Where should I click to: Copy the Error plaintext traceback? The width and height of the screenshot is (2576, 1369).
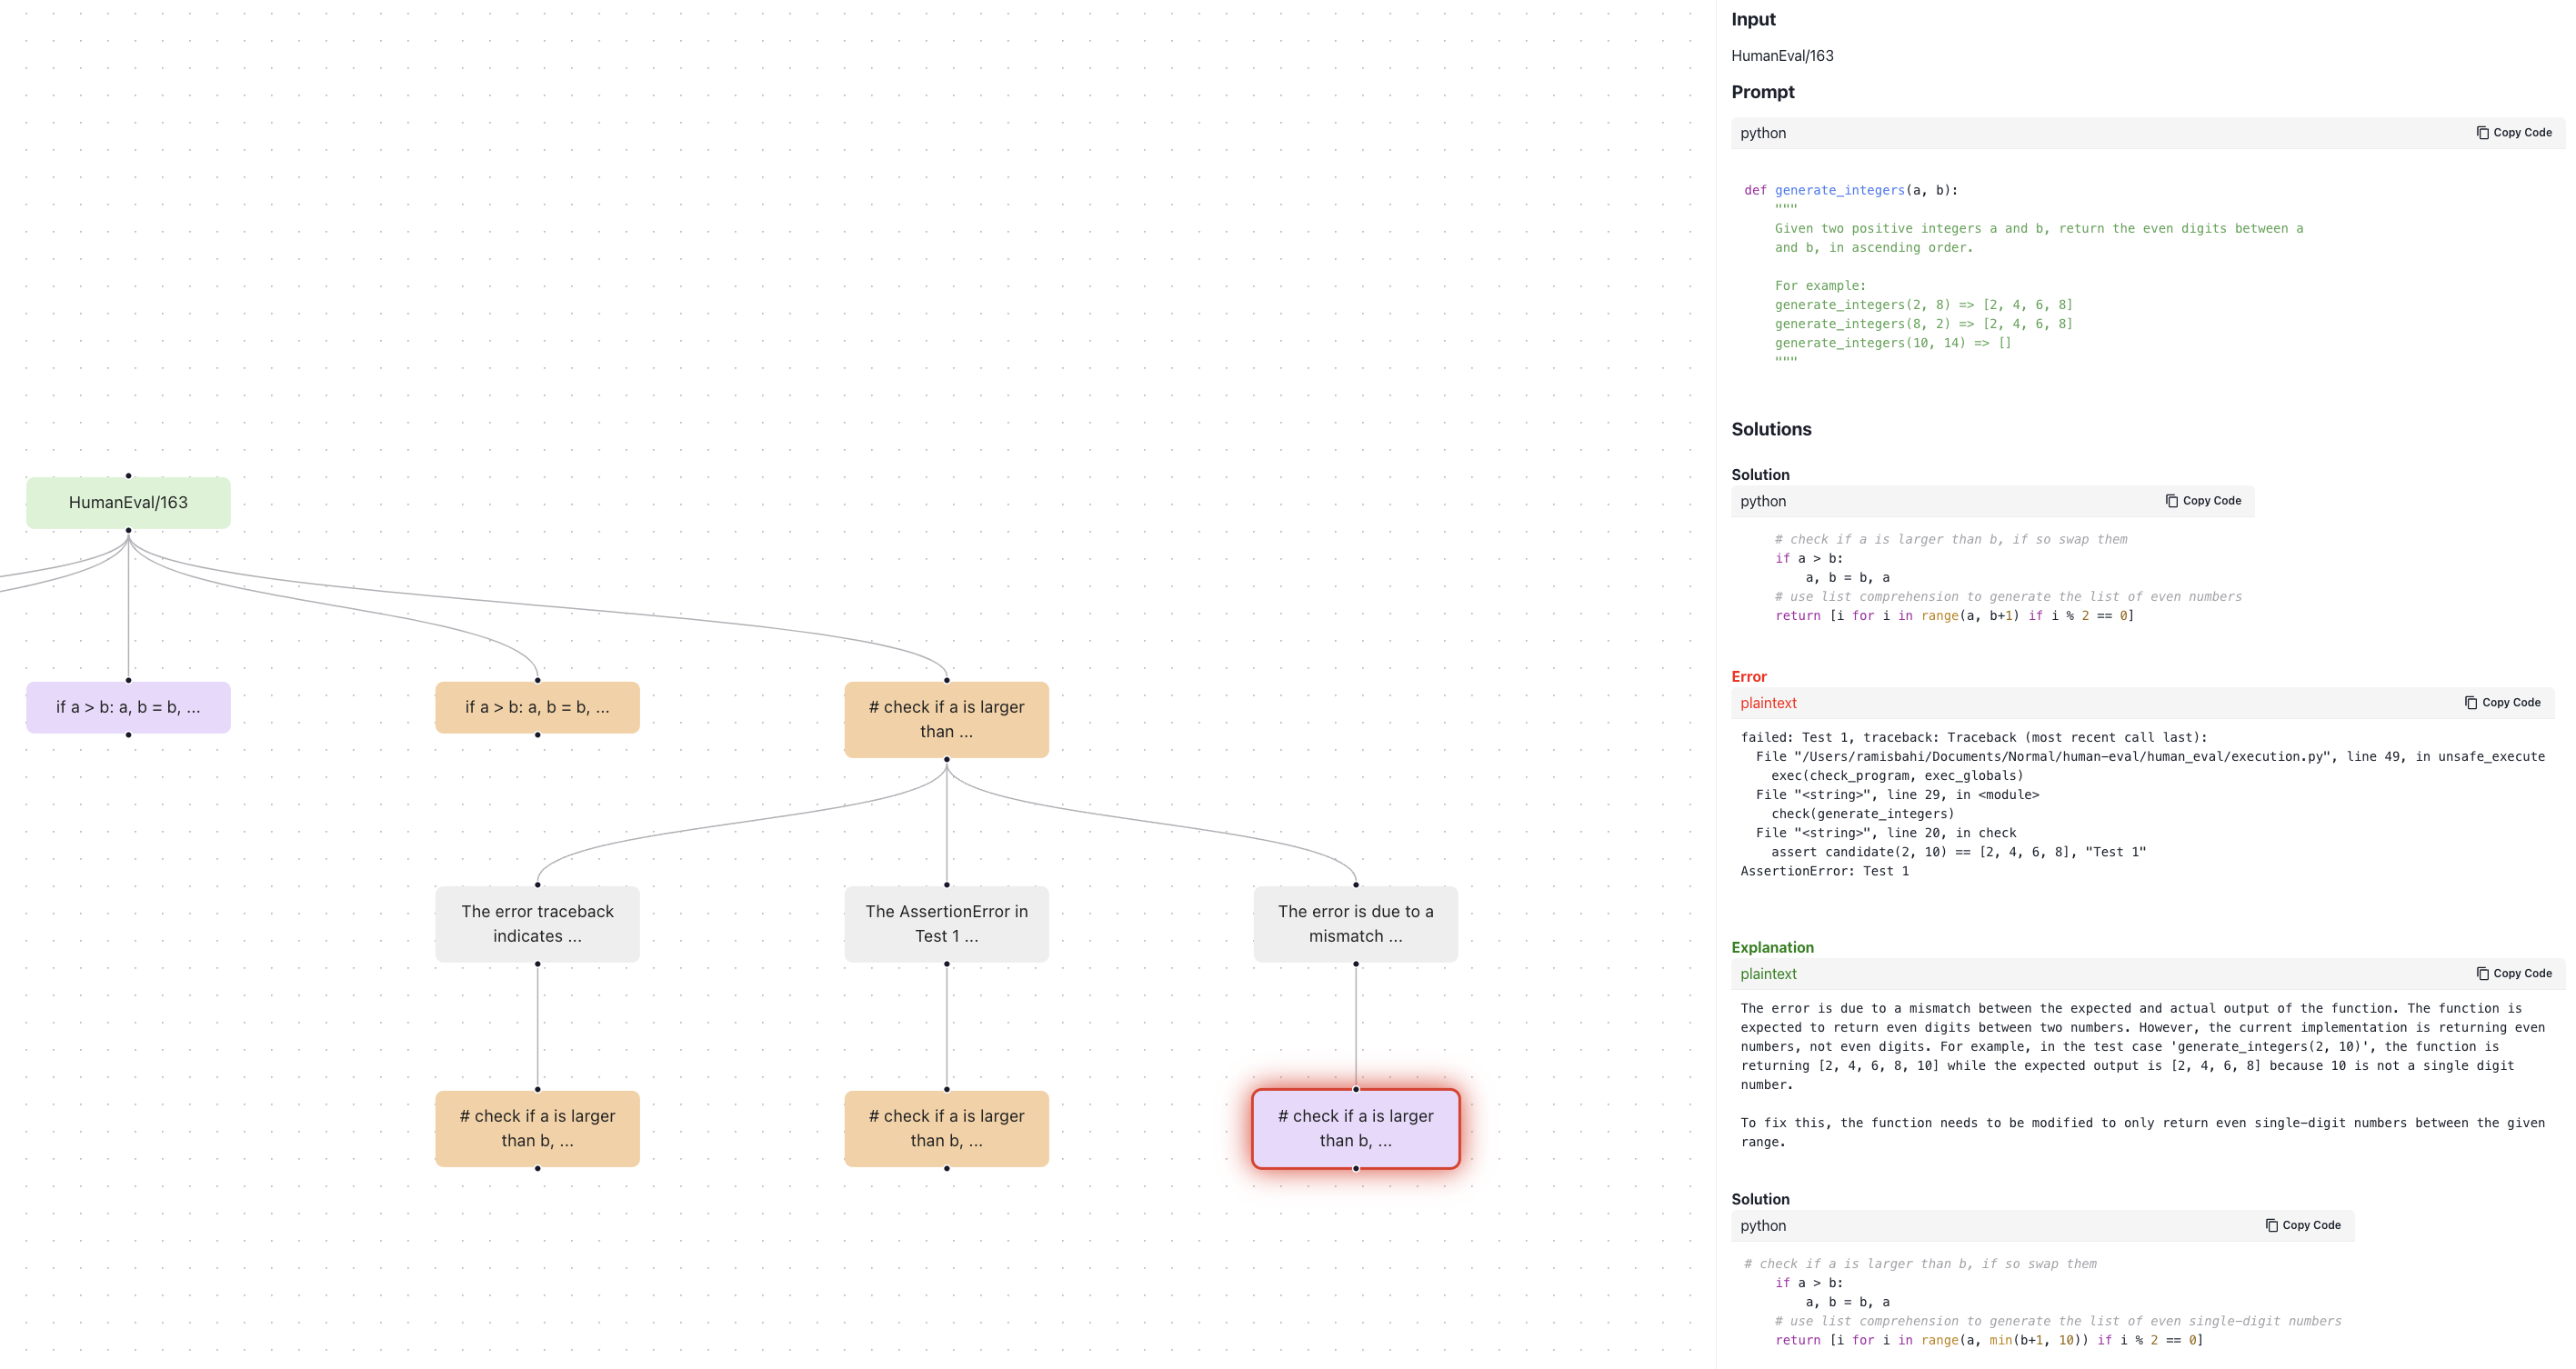click(x=2502, y=703)
